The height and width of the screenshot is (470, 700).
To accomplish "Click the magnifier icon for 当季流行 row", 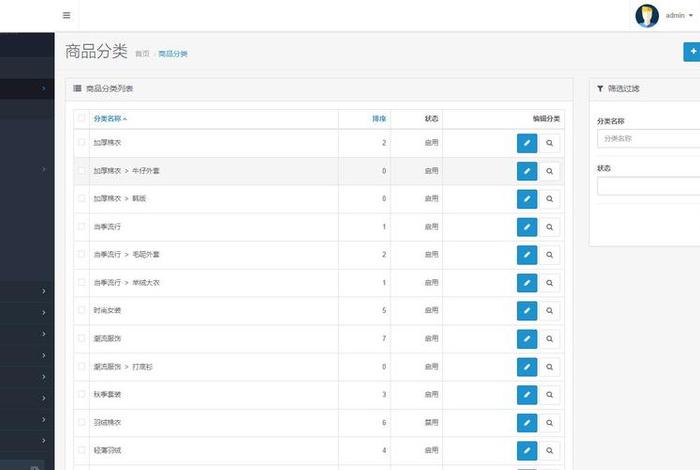I will [x=550, y=227].
